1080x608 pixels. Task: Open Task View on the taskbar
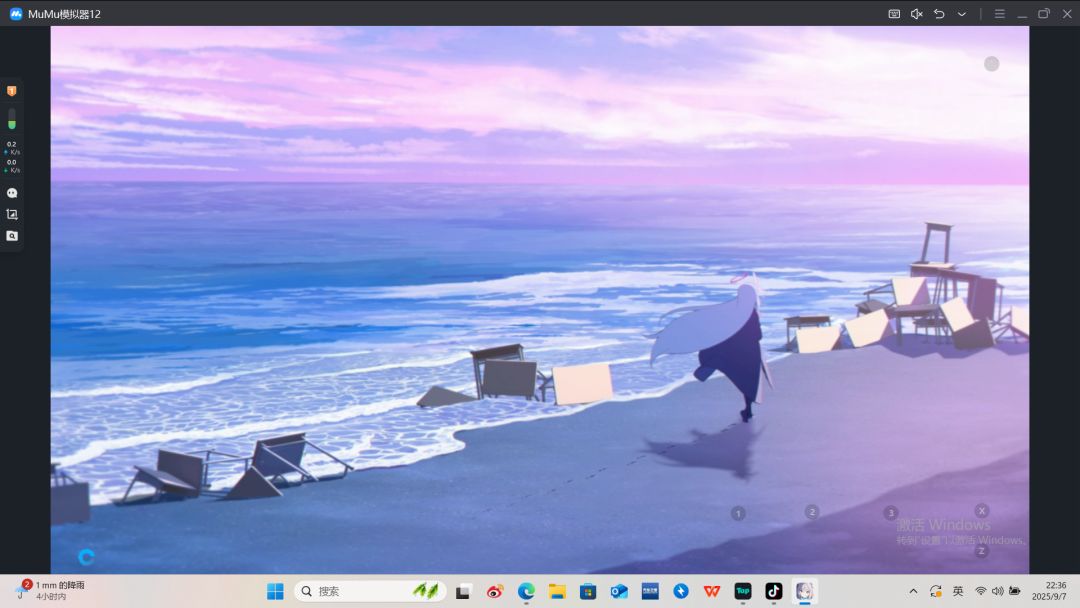(x=463, y=591)
